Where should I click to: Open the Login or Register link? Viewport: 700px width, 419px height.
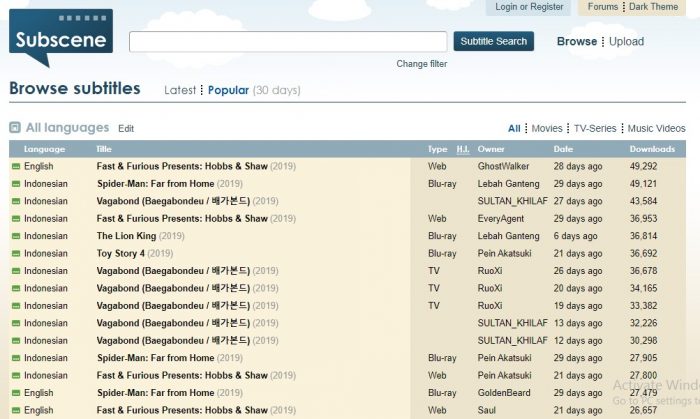529,7
